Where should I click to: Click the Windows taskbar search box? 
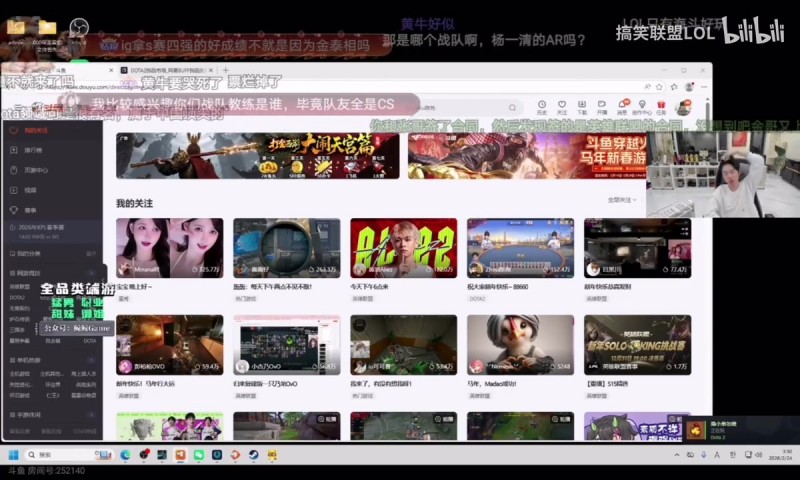[69, 454]
